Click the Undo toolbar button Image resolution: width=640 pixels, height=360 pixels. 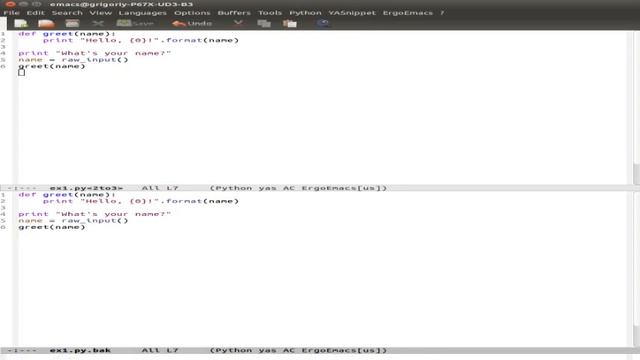pyautogui.click(x=192, y=23)
